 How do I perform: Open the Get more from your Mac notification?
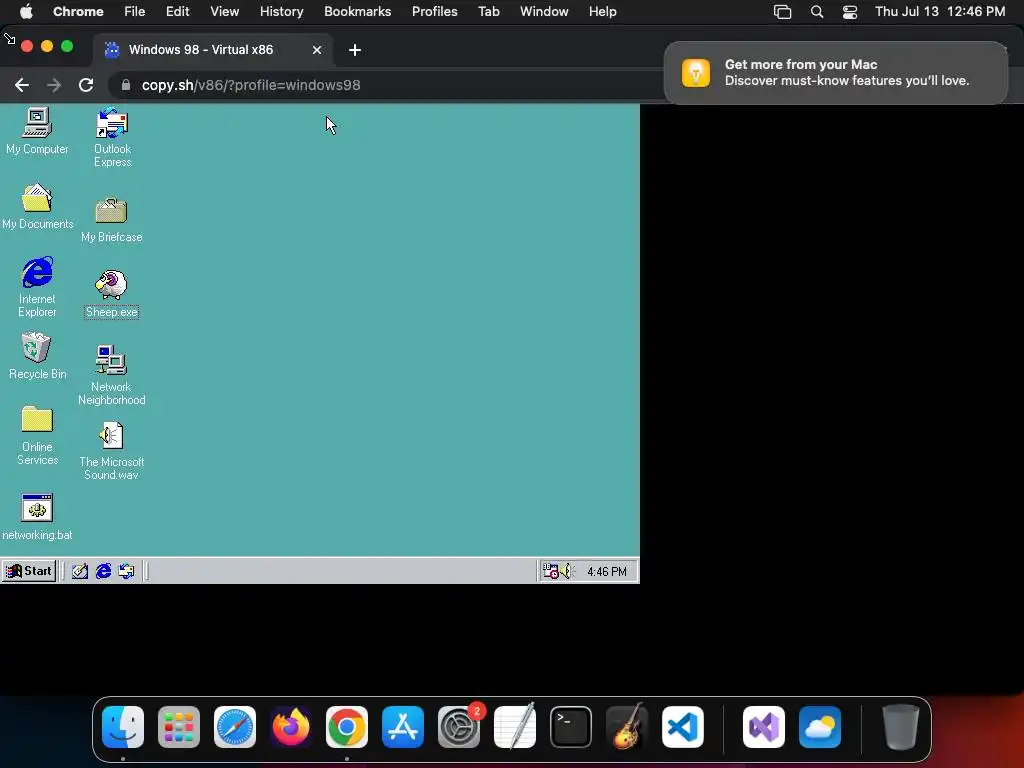pos(836,72)
